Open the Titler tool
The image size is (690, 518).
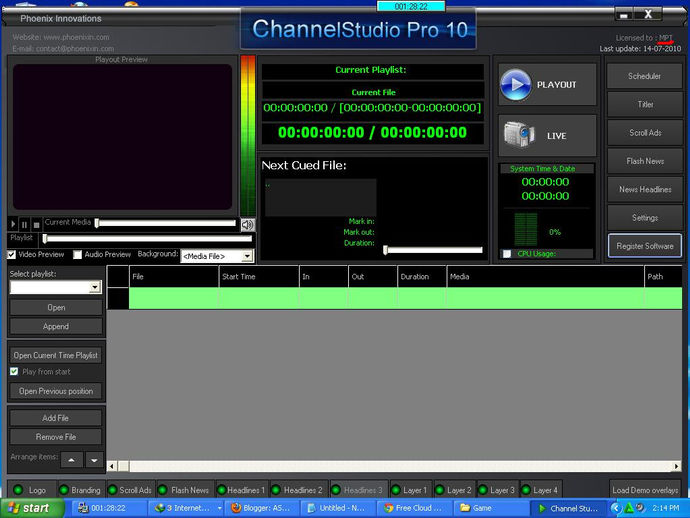(644, 104)
